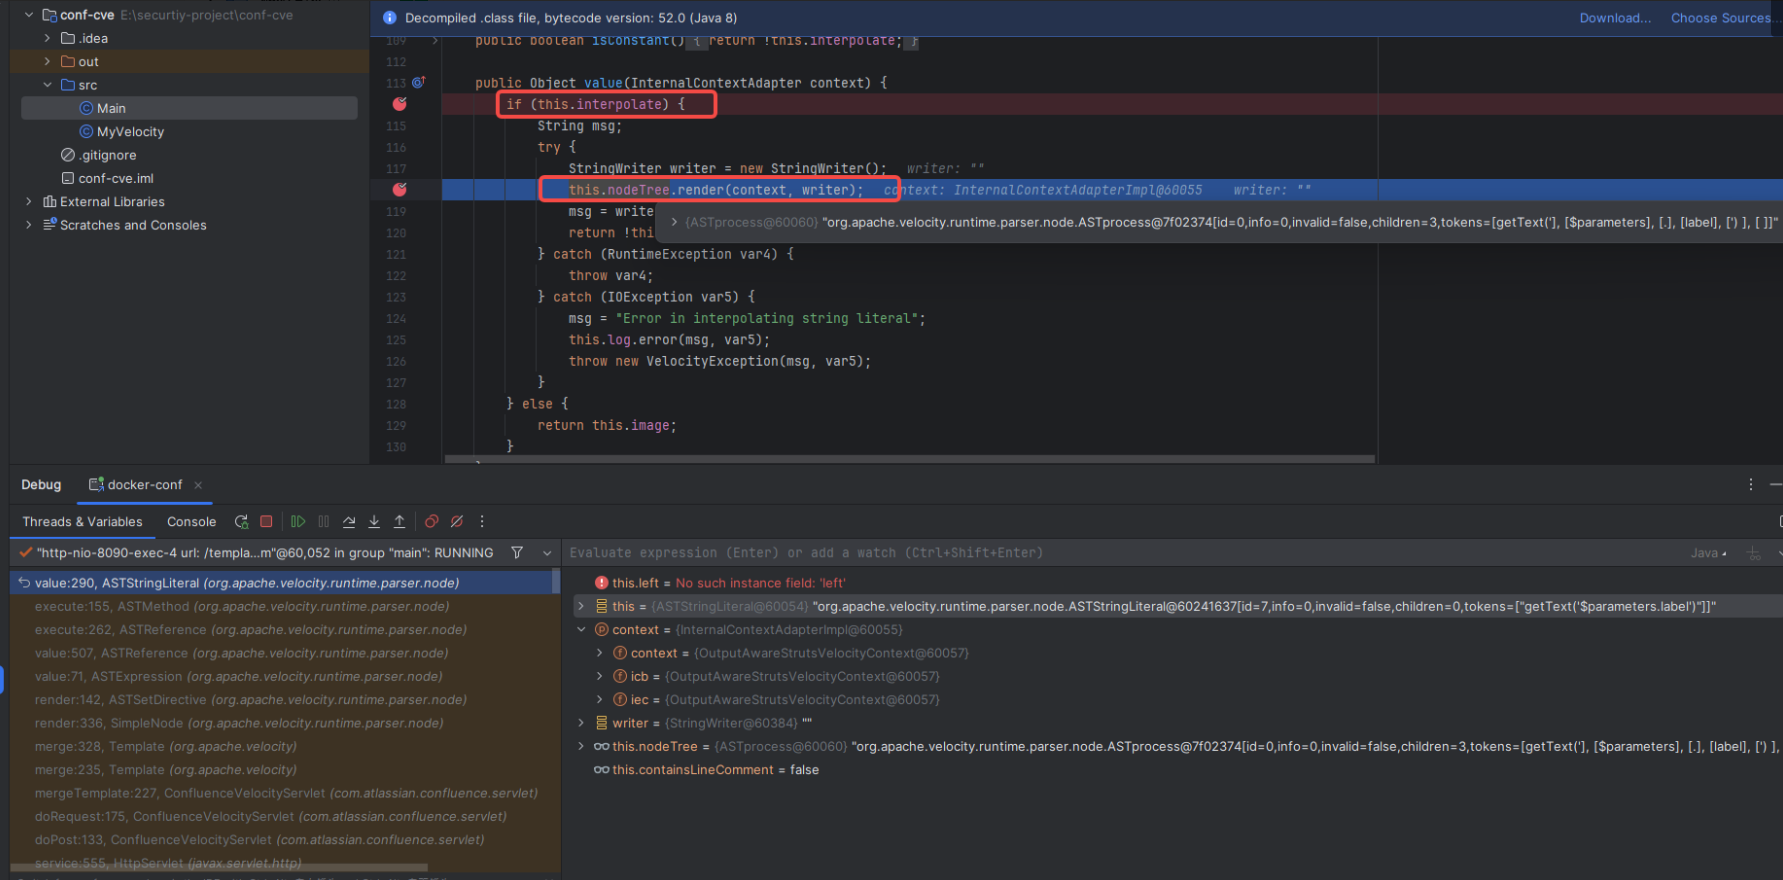Click the Rerun debug icon
1783x880 pixels.
pos(241,522)
